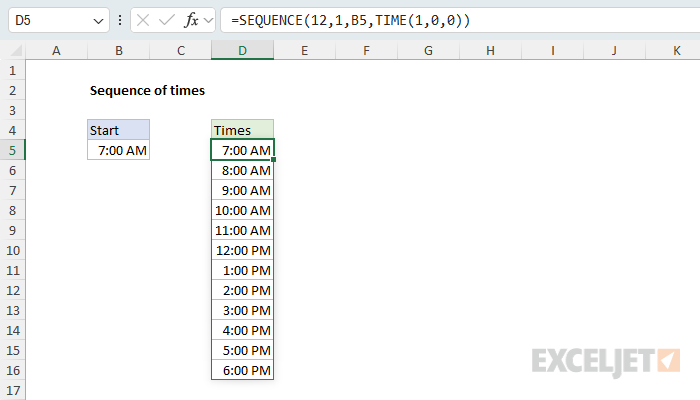Select the 7:00 AM cell in Times column
The width and height of the screenshot is (700, 400).
click(x=242, y=150)
